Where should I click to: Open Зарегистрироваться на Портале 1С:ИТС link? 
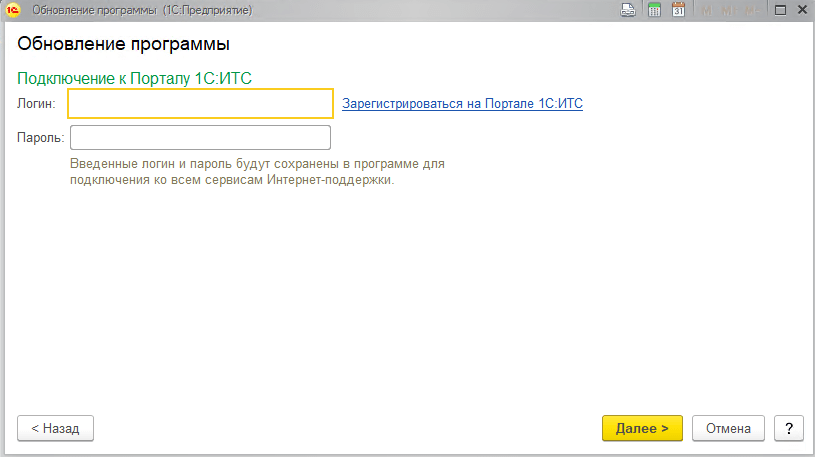462,103
